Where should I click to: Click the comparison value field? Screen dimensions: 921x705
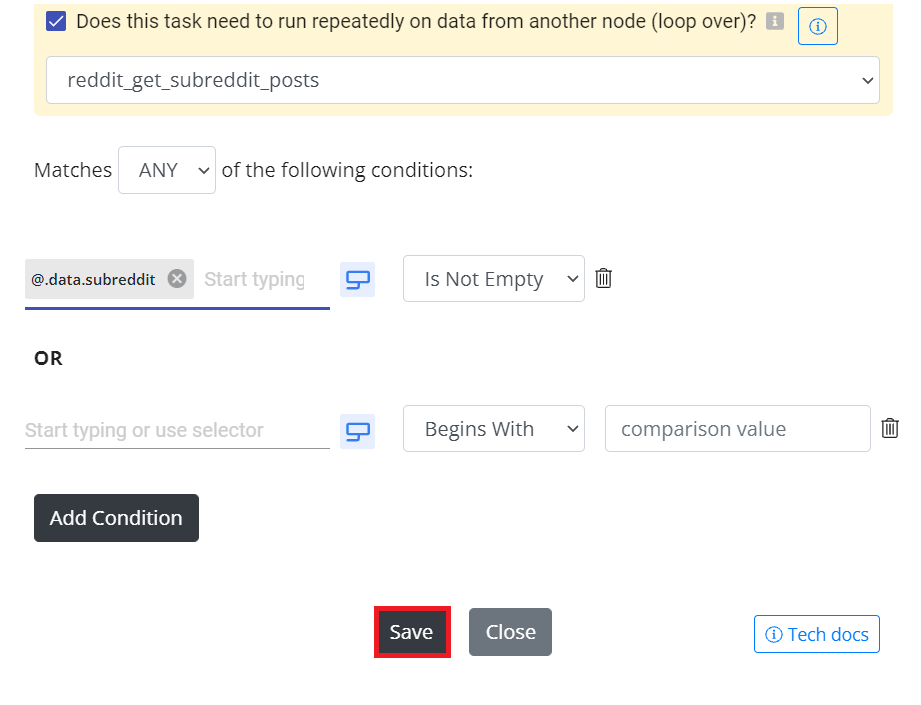tap(738, 428)
